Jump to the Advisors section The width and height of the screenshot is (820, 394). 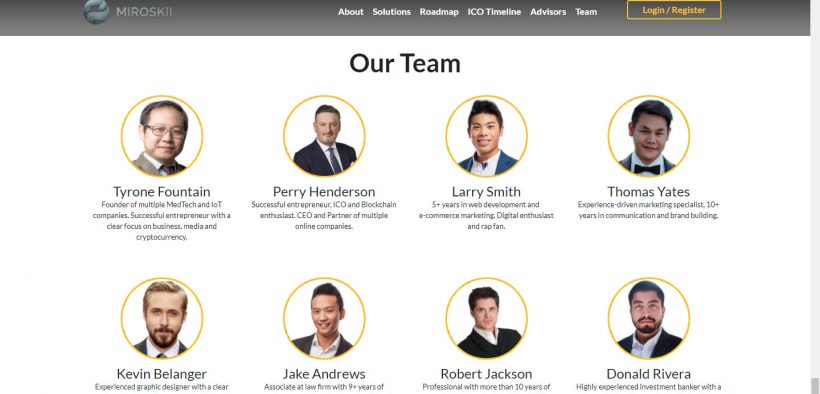click(x=548, y=12)
